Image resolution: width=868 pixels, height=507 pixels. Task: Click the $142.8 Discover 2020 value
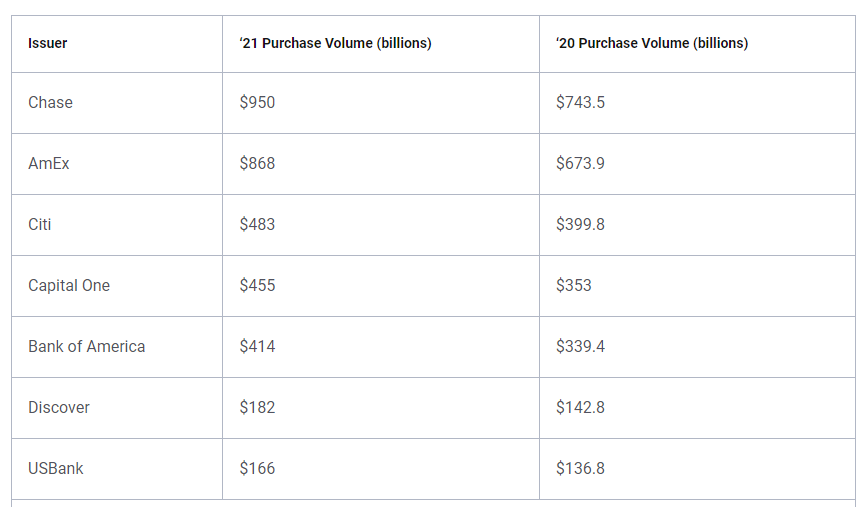coord(581,407)
